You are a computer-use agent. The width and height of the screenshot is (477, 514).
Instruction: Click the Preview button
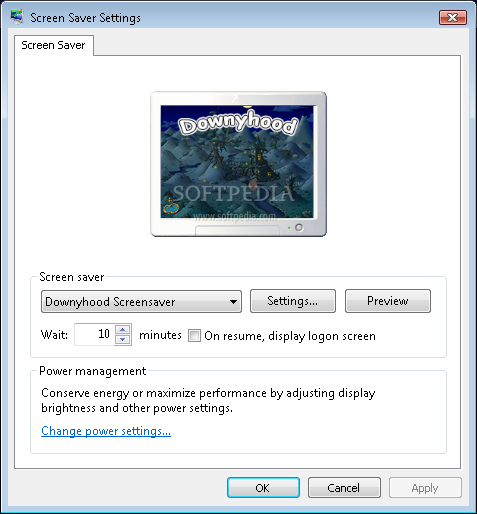coord(388,301)
